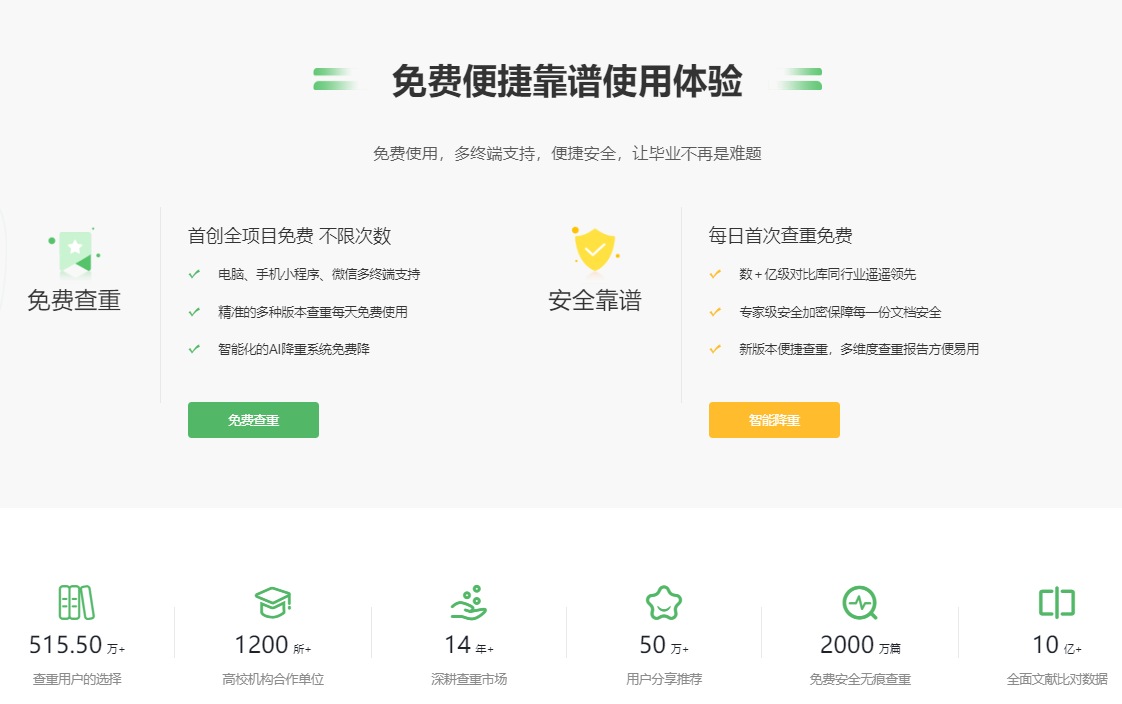Click green checkmark beside 电脑、手机小程序 line

194,274
